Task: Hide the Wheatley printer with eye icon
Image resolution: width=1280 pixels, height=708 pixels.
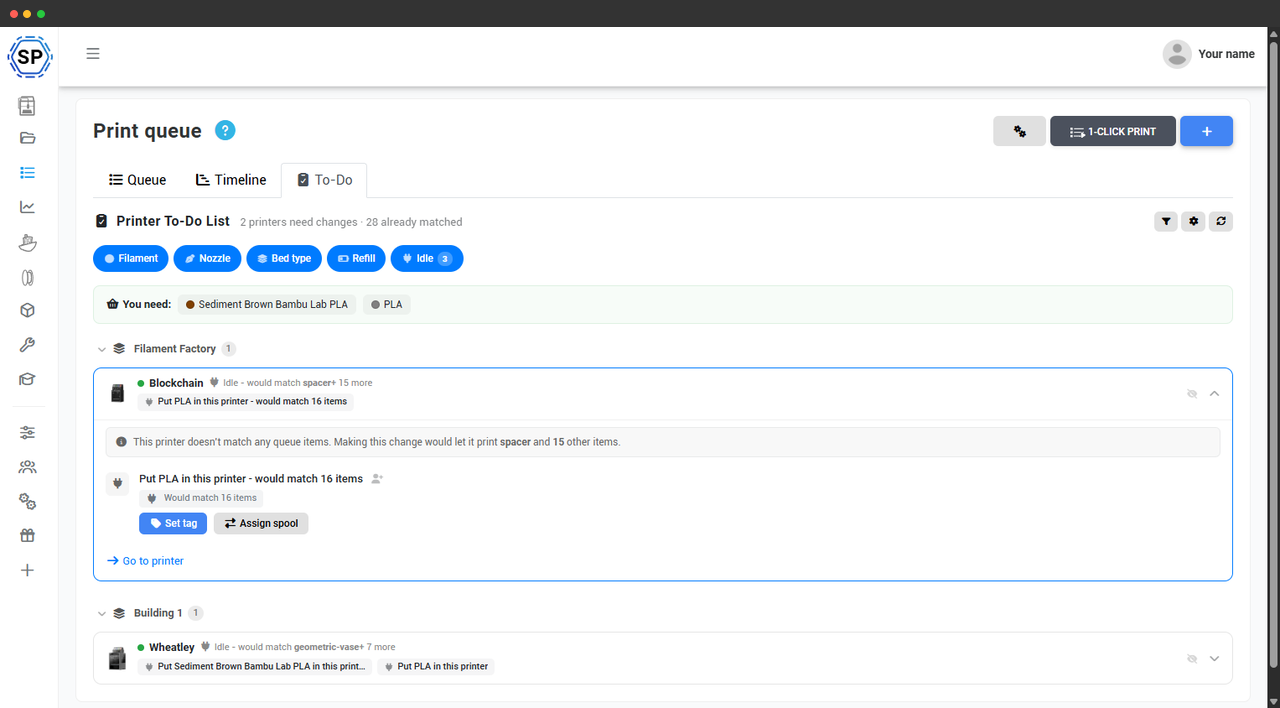Action: 1192,659
